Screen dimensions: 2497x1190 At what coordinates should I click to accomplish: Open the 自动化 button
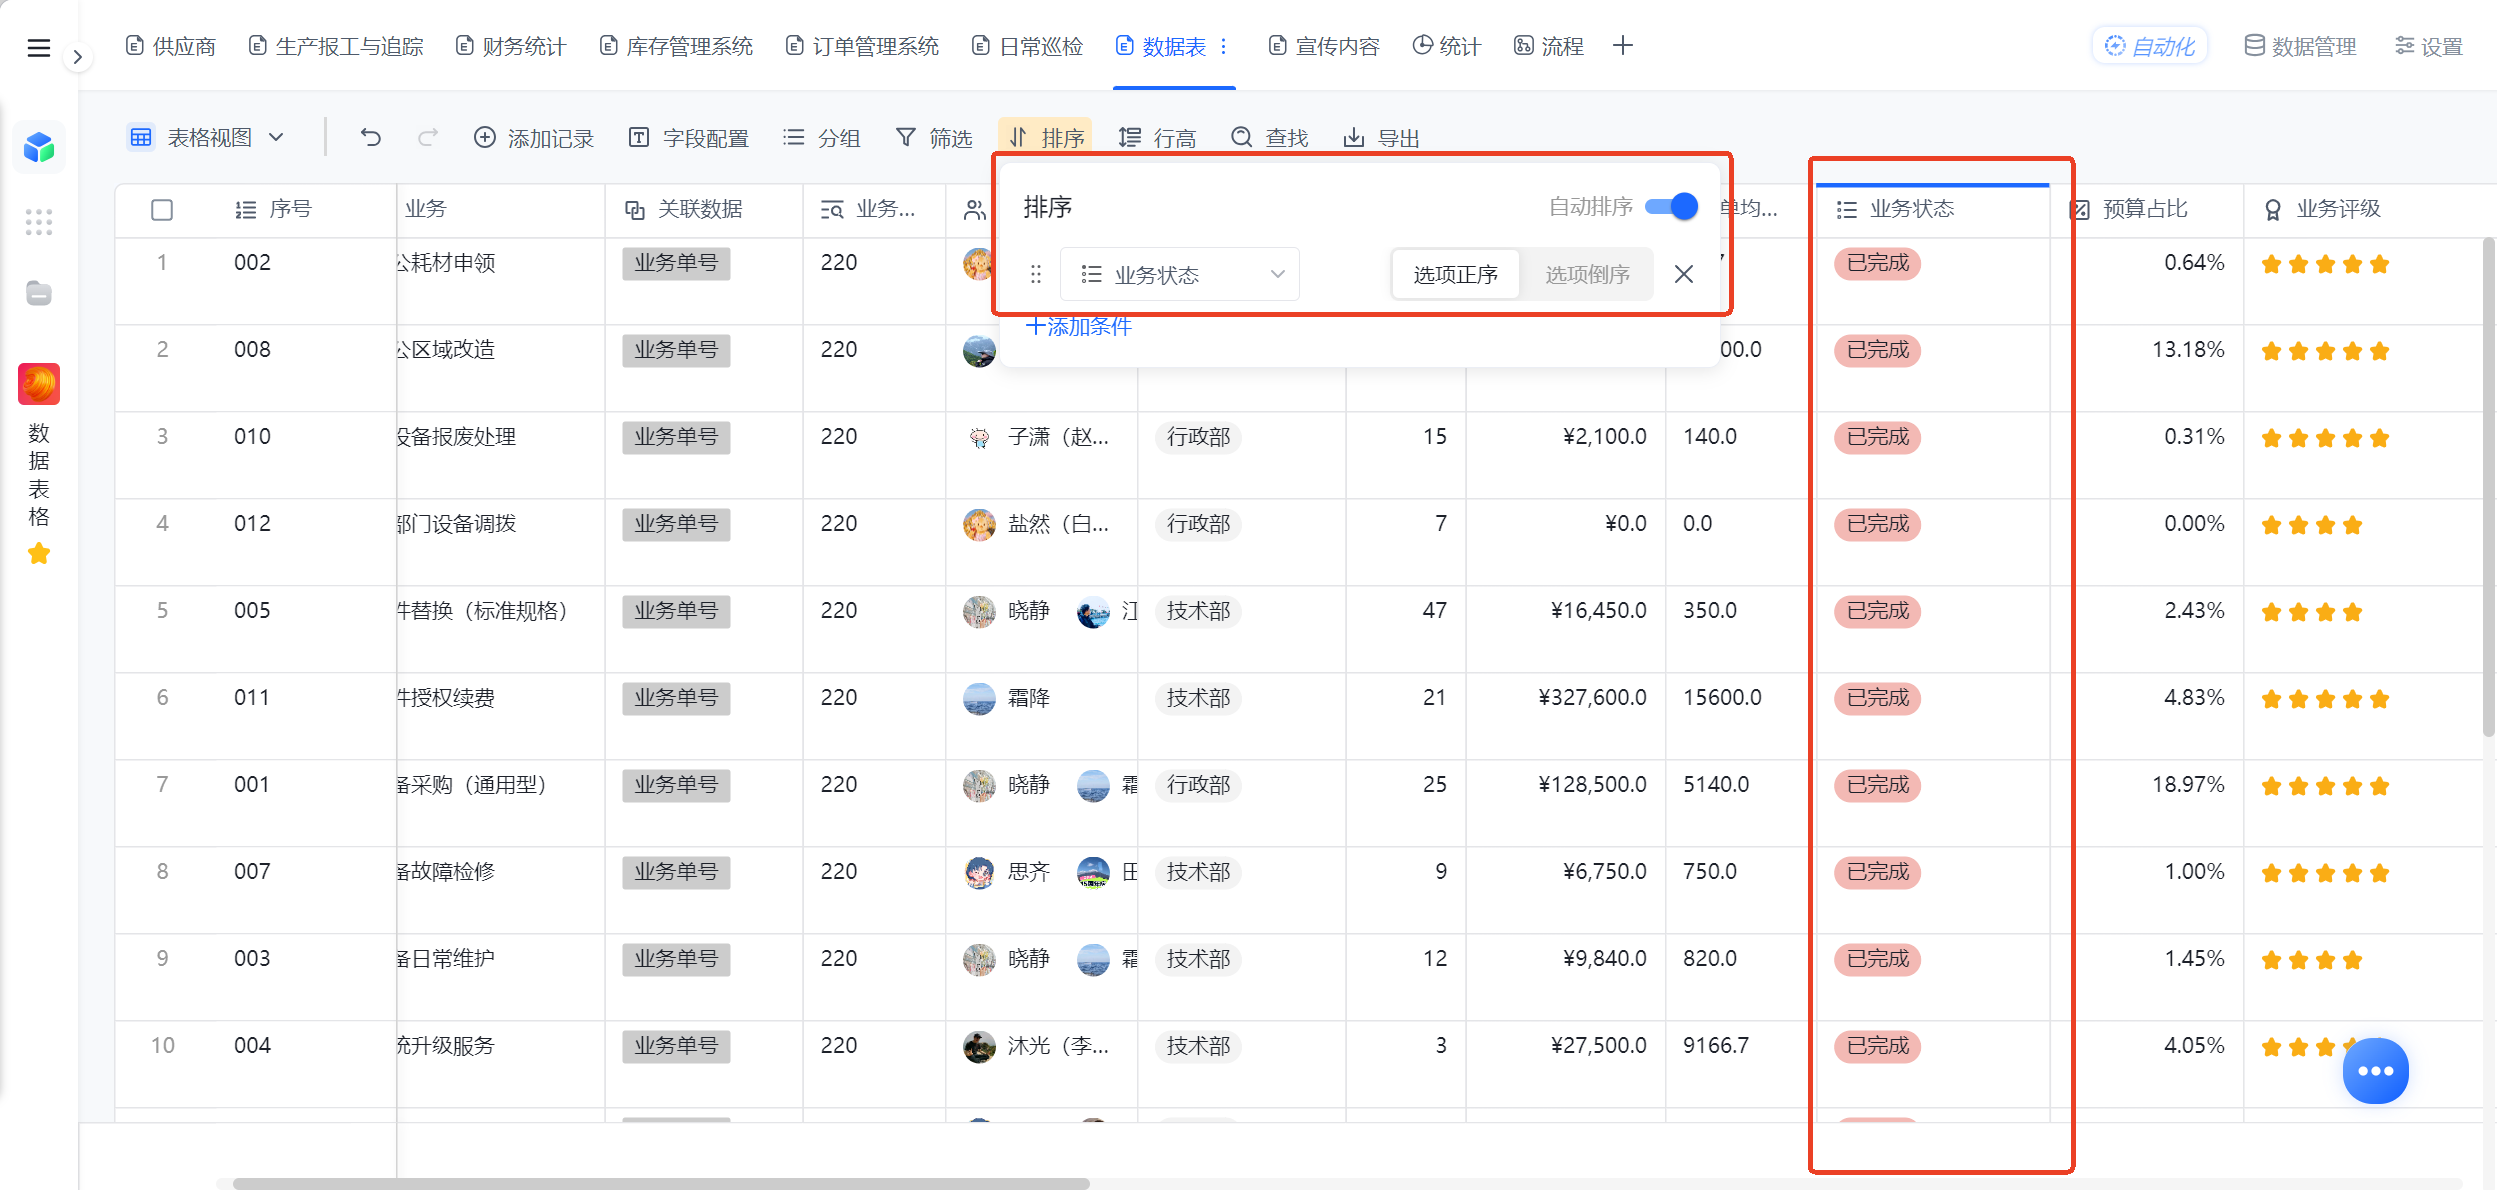2150,46
